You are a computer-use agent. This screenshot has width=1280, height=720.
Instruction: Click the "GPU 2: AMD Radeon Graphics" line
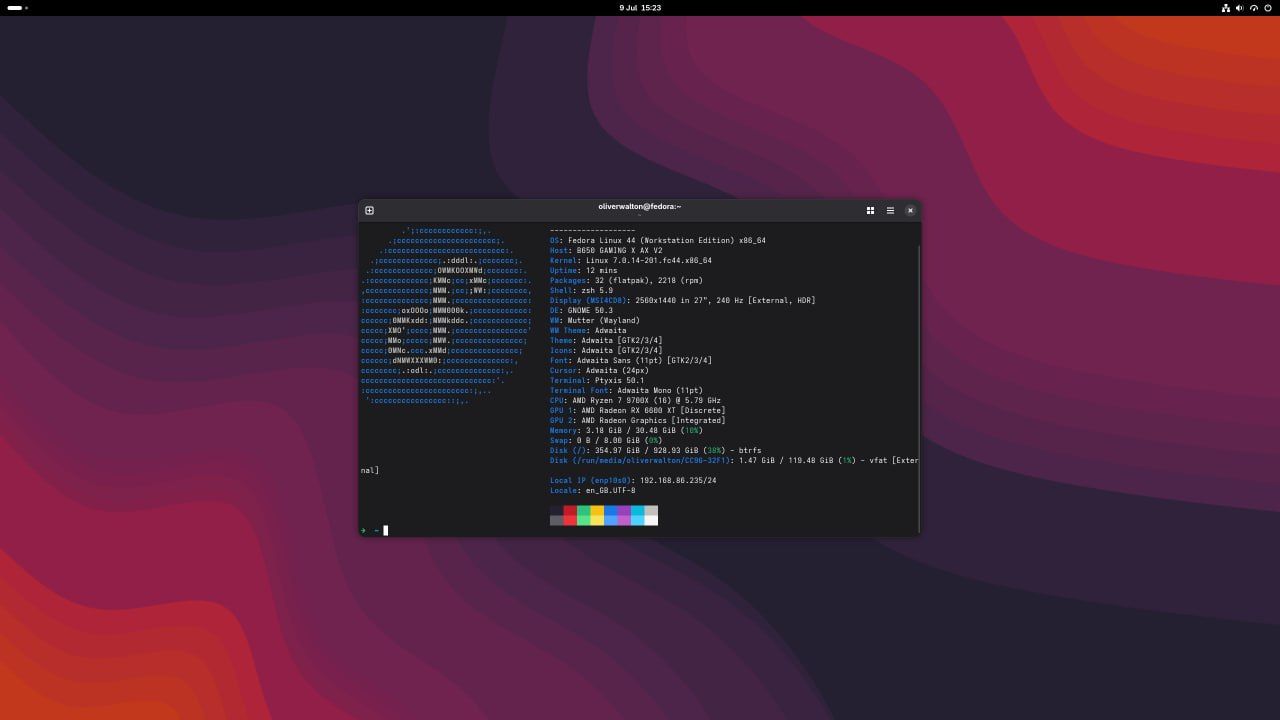click(638, 420)
